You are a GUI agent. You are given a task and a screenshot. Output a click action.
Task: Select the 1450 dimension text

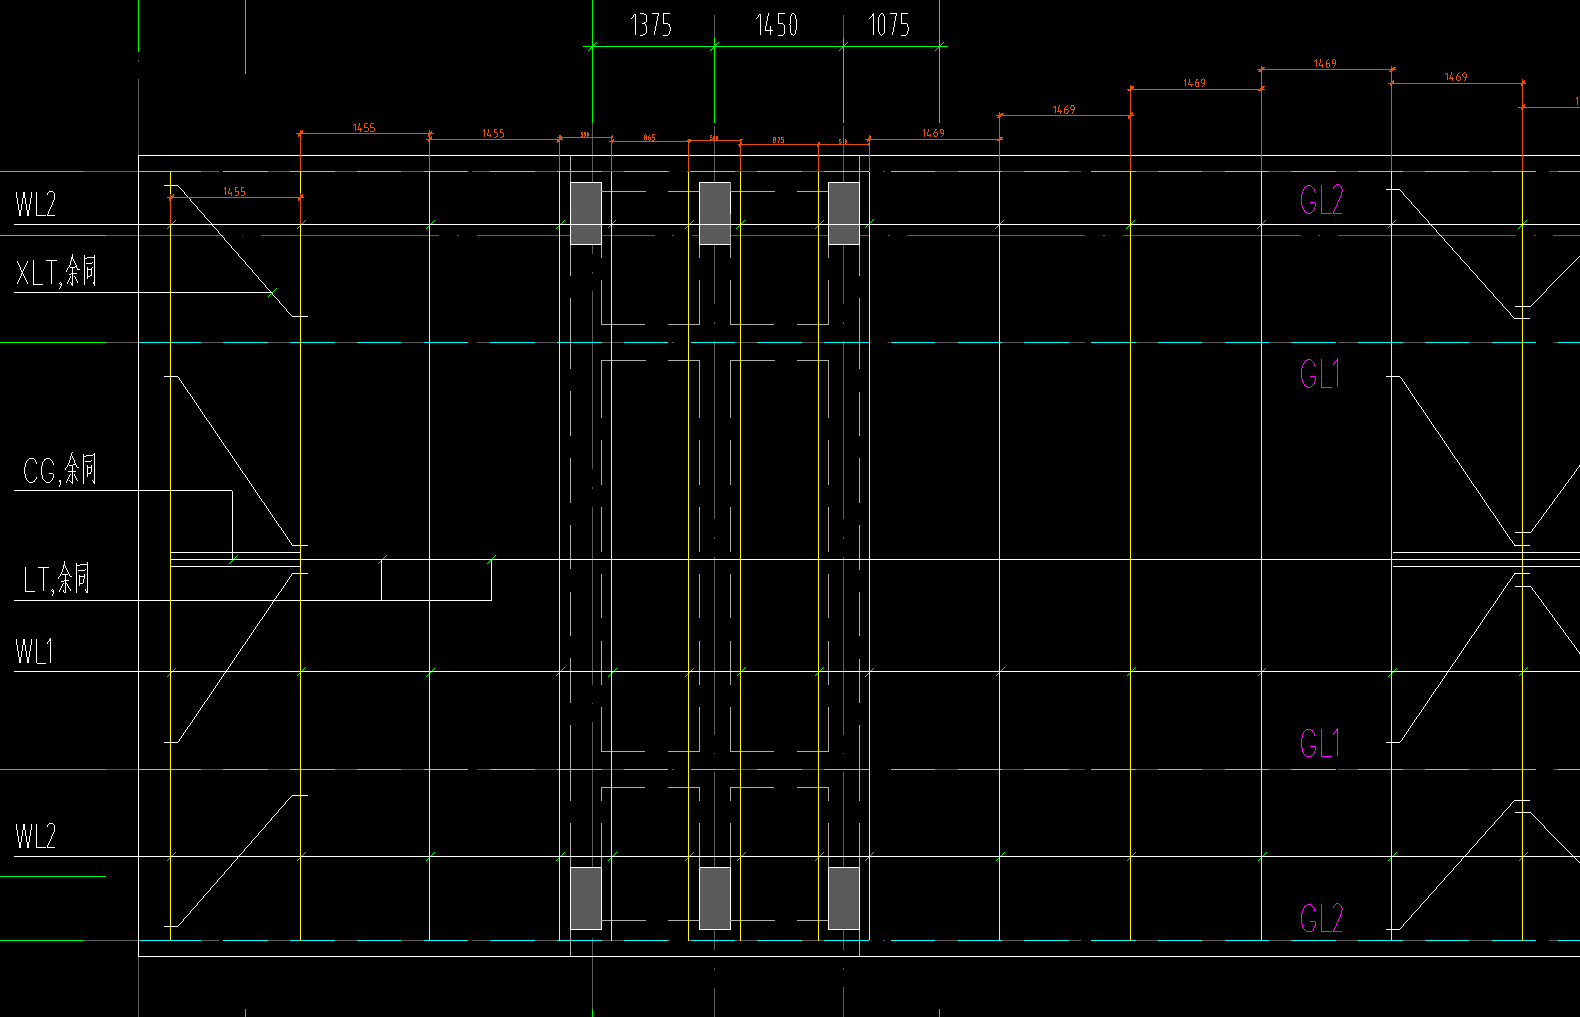776,25
